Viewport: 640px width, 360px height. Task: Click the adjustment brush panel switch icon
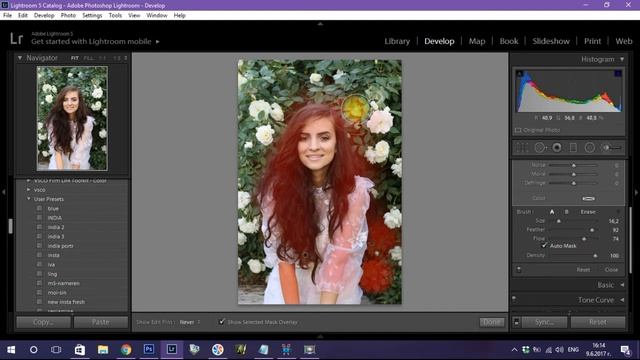click(x=519, y=269)
